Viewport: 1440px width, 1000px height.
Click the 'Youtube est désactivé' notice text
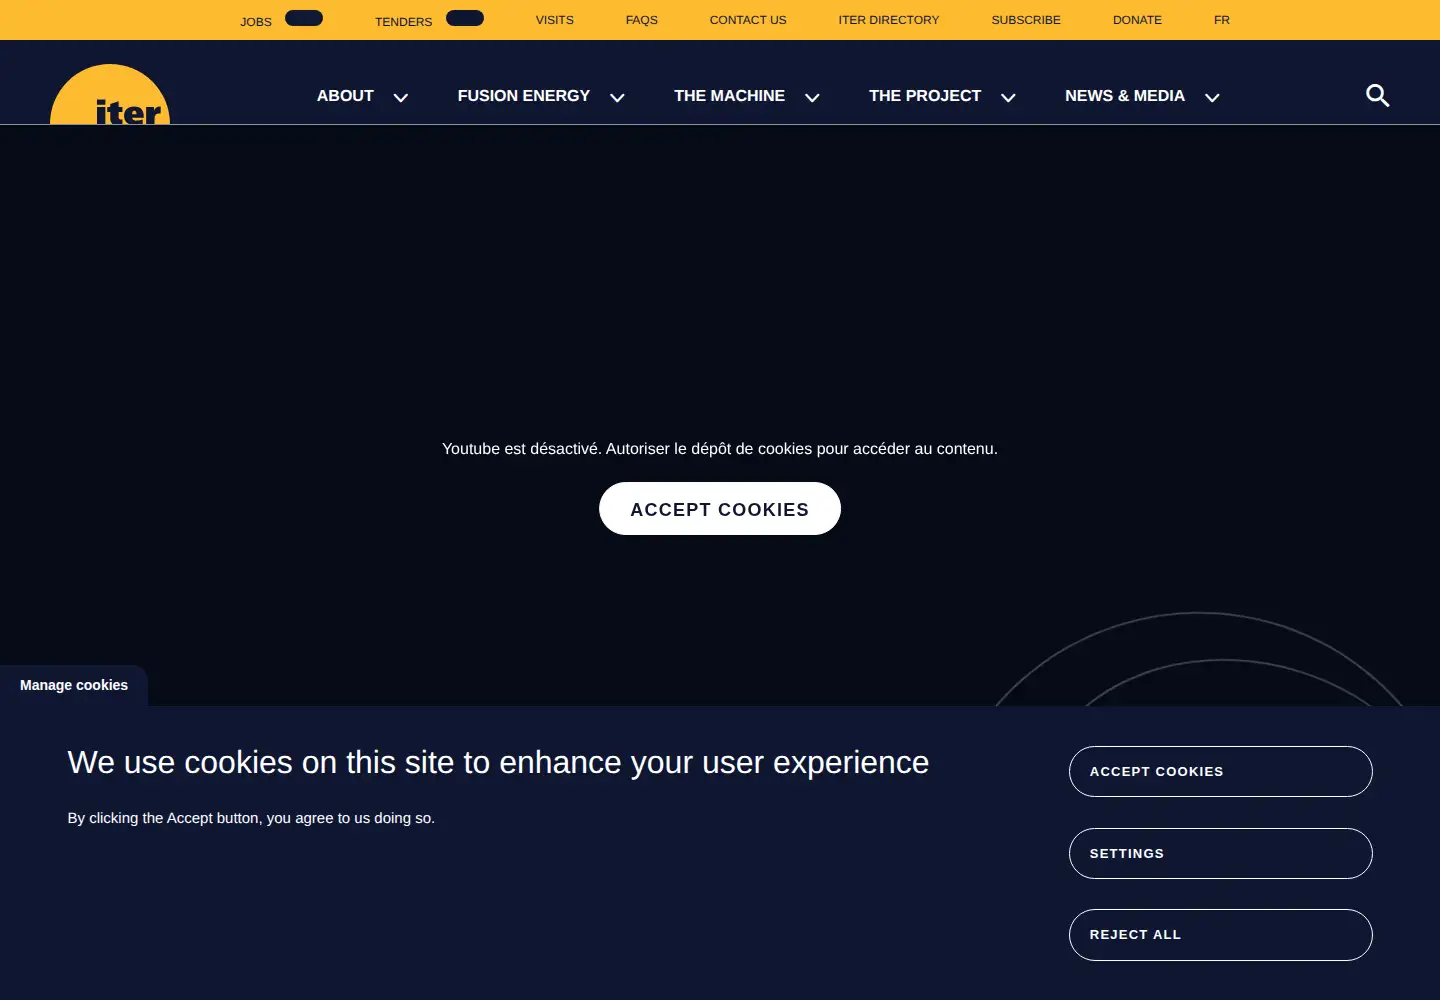pyautogui.click(x=720, y=449)
